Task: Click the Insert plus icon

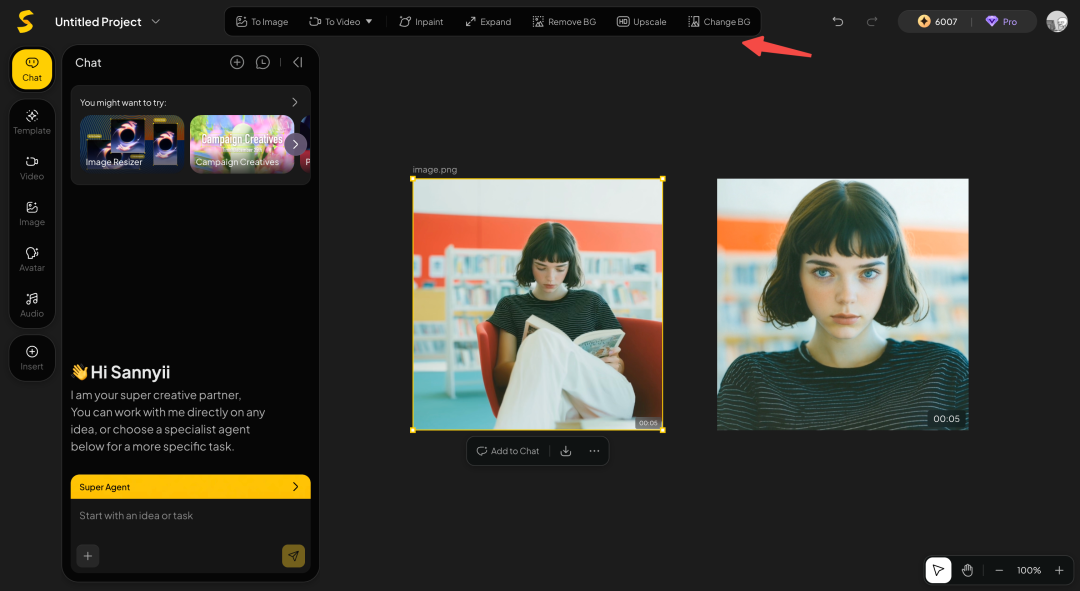Action: 32,352
